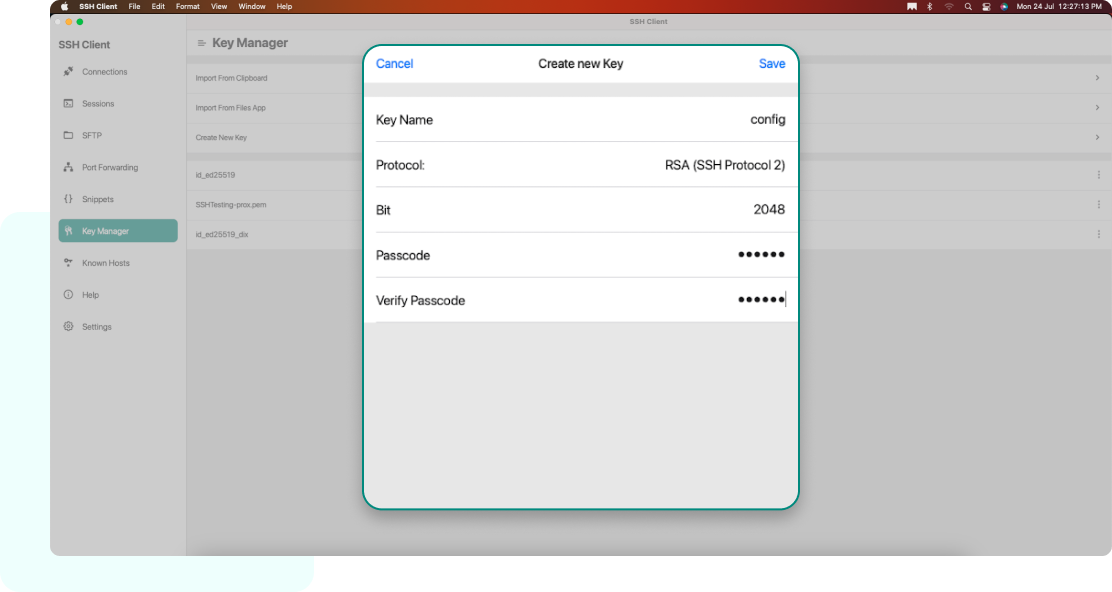Viewport: 1112px width, 592px height.
Task: Open Snippets using the braces icon
Action: pos(68,200)
